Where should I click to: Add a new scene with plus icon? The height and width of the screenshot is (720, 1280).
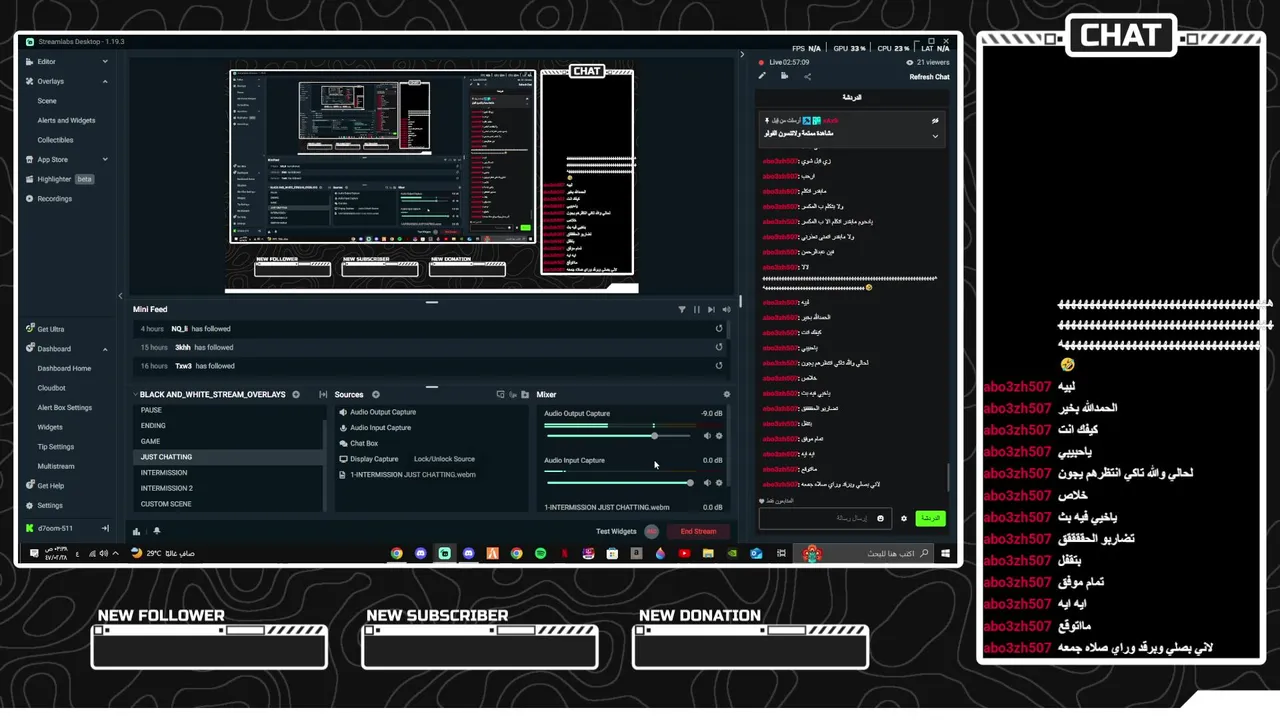tap(296, 395)
